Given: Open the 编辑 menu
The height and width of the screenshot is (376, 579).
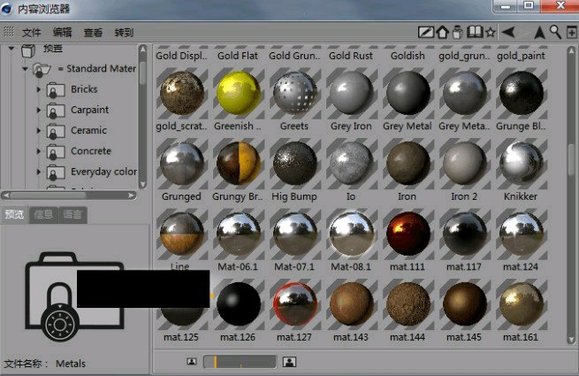Looking at the screenshot, I should (62, 33).
